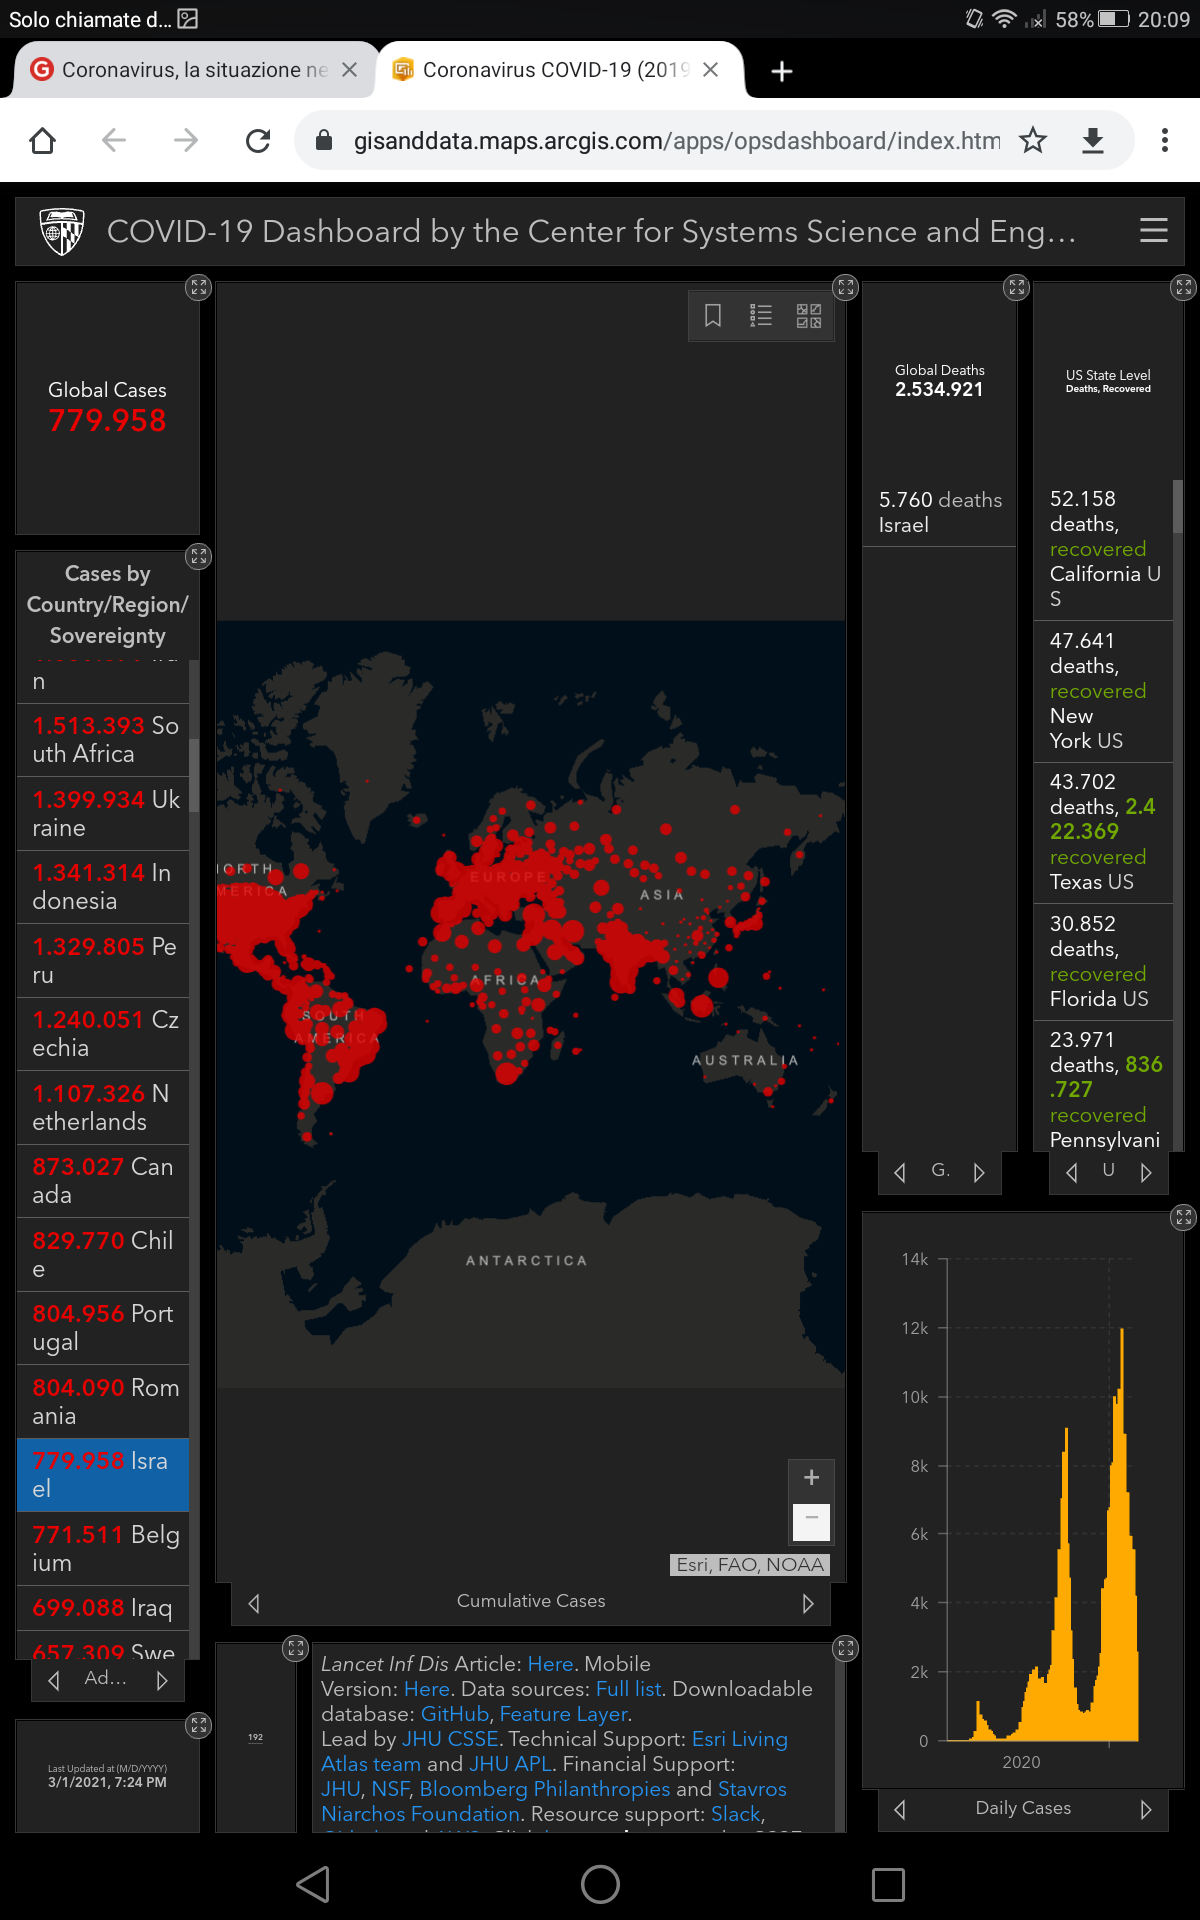This screenshot has height=1920, width=1200.
Task: Reload the current page
Action: coord(258,141)
